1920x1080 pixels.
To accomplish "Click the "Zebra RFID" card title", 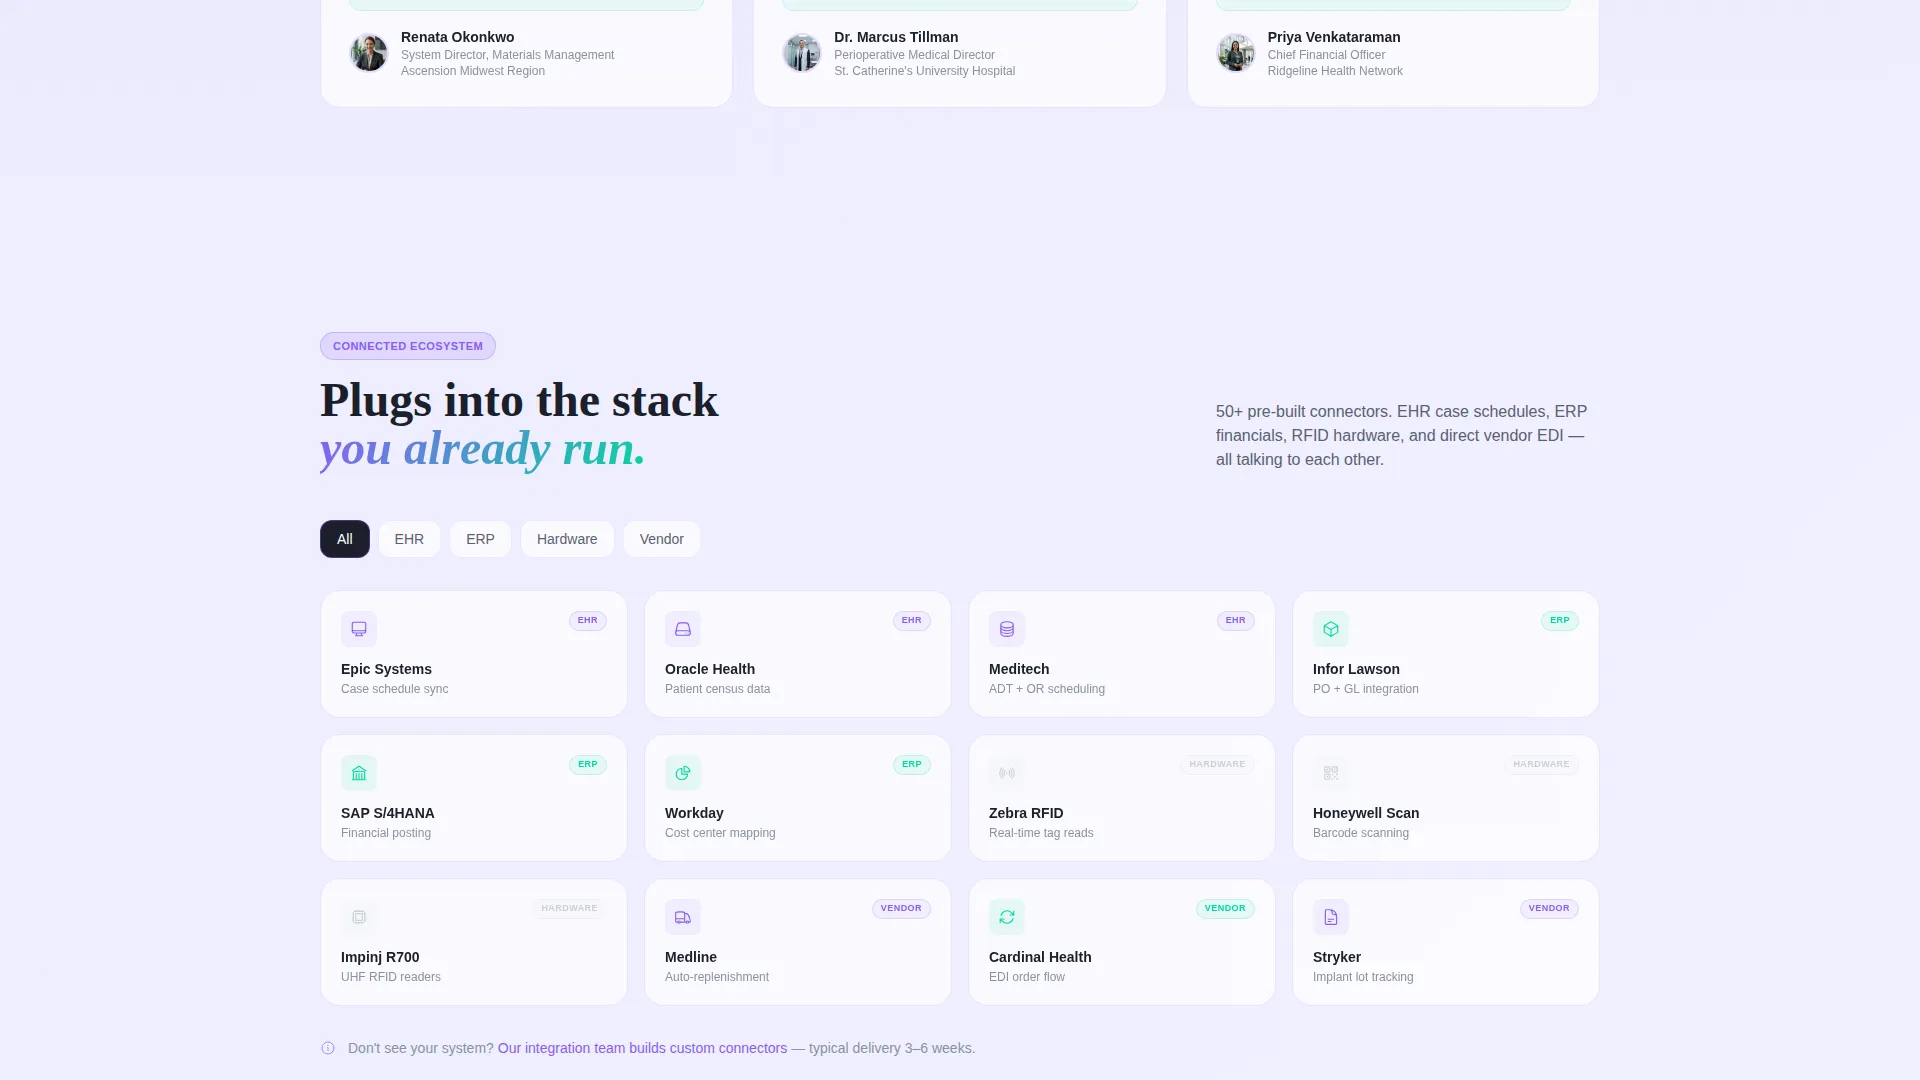I will 1026,813.
